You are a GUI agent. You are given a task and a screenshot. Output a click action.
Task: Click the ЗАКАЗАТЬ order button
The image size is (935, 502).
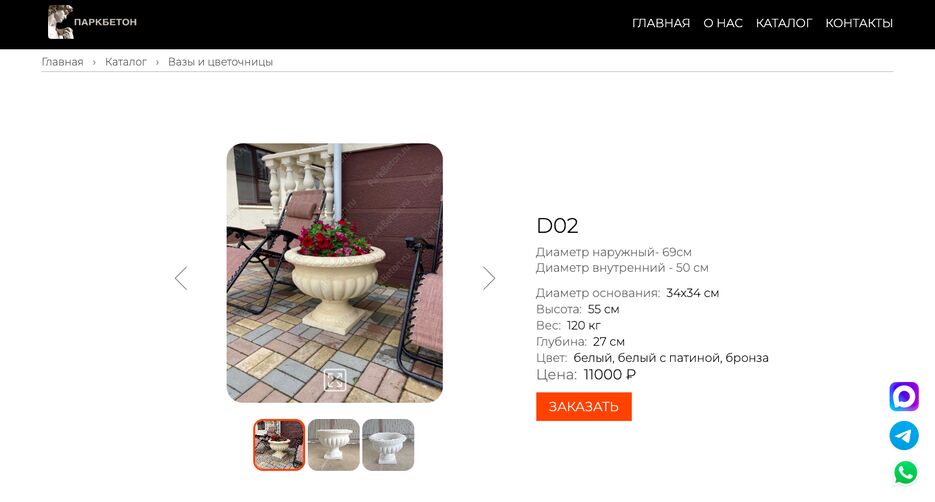pos(584,407)
